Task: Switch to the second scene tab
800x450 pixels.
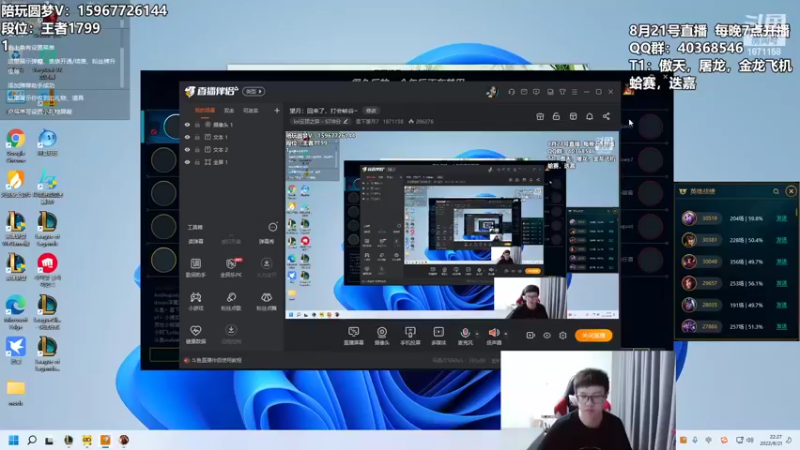Action: [x=229, y=110]
